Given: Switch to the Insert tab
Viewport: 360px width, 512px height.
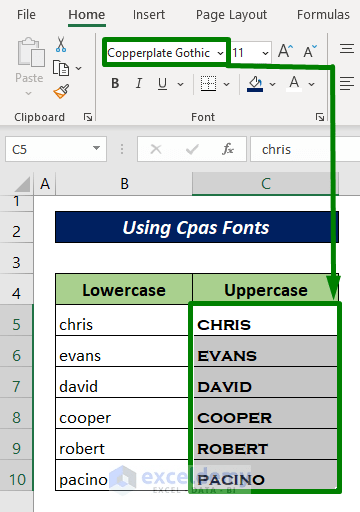Looking at the screenshot, I should (149, 15).
